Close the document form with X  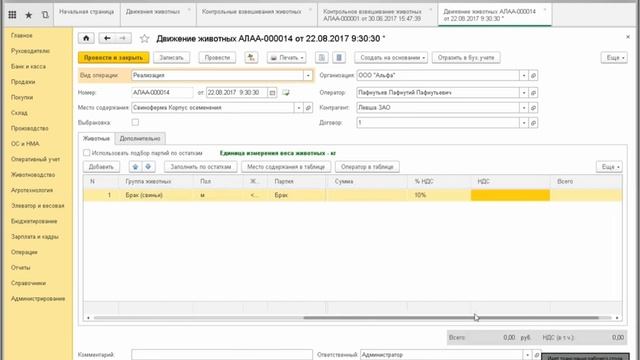pyautogui.click(x=628, y=37)
